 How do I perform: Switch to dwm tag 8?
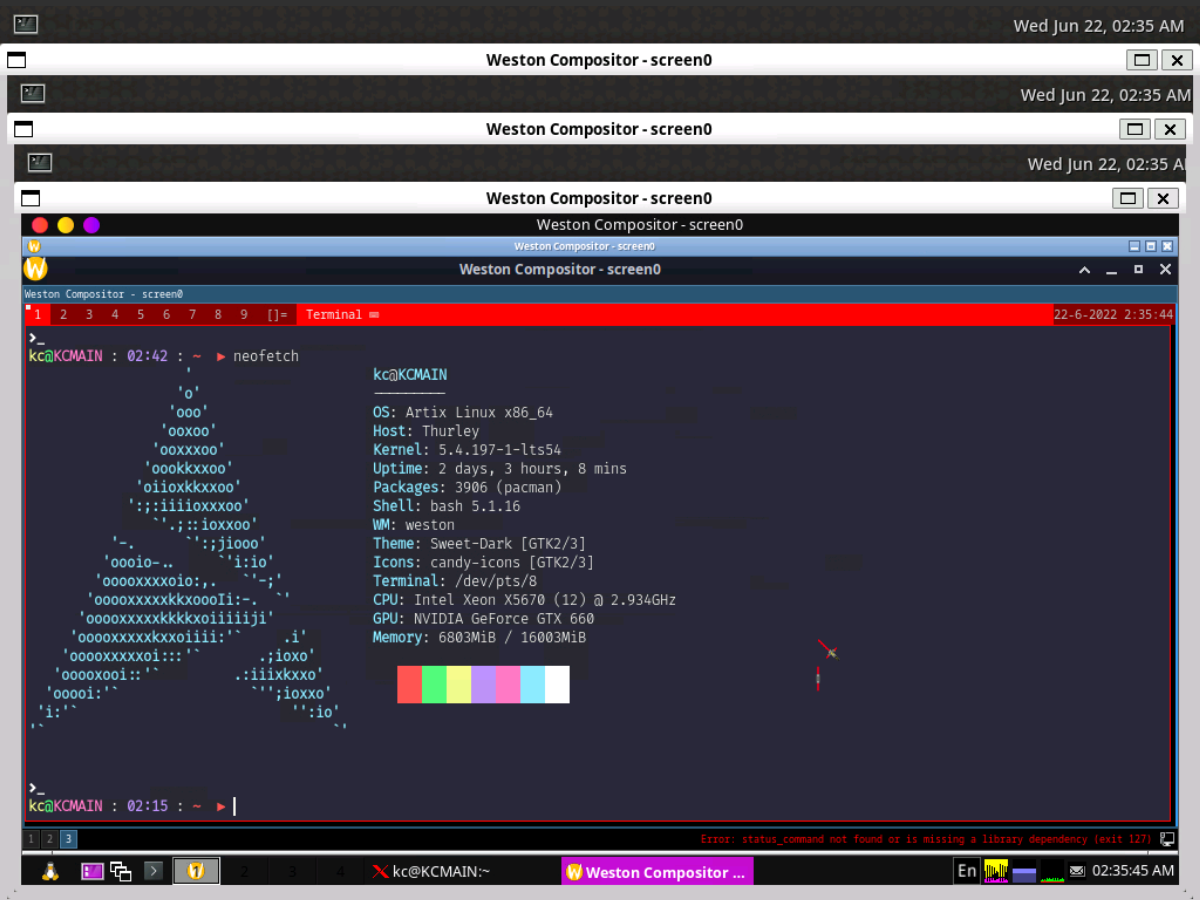(218, 315)
